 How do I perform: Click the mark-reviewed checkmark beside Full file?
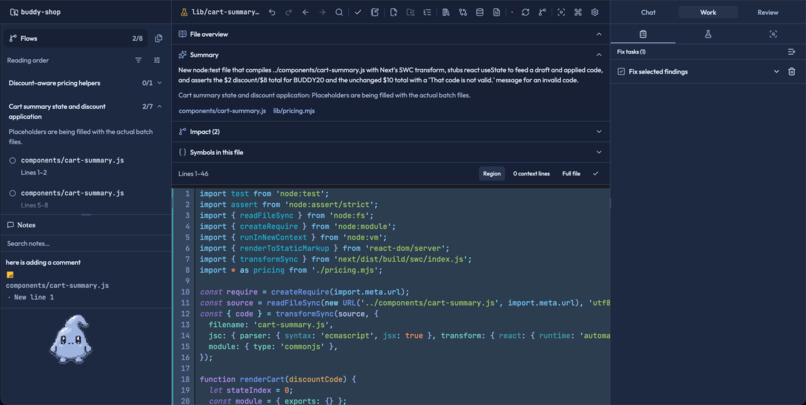(595, 174)
